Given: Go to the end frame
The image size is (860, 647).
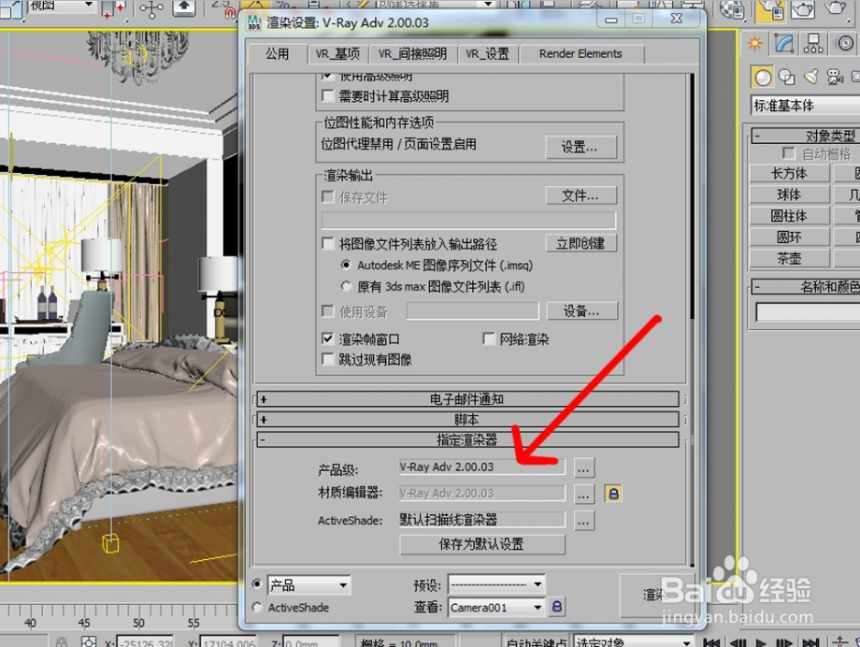Looking at the screenshot, I should point(811,642).
